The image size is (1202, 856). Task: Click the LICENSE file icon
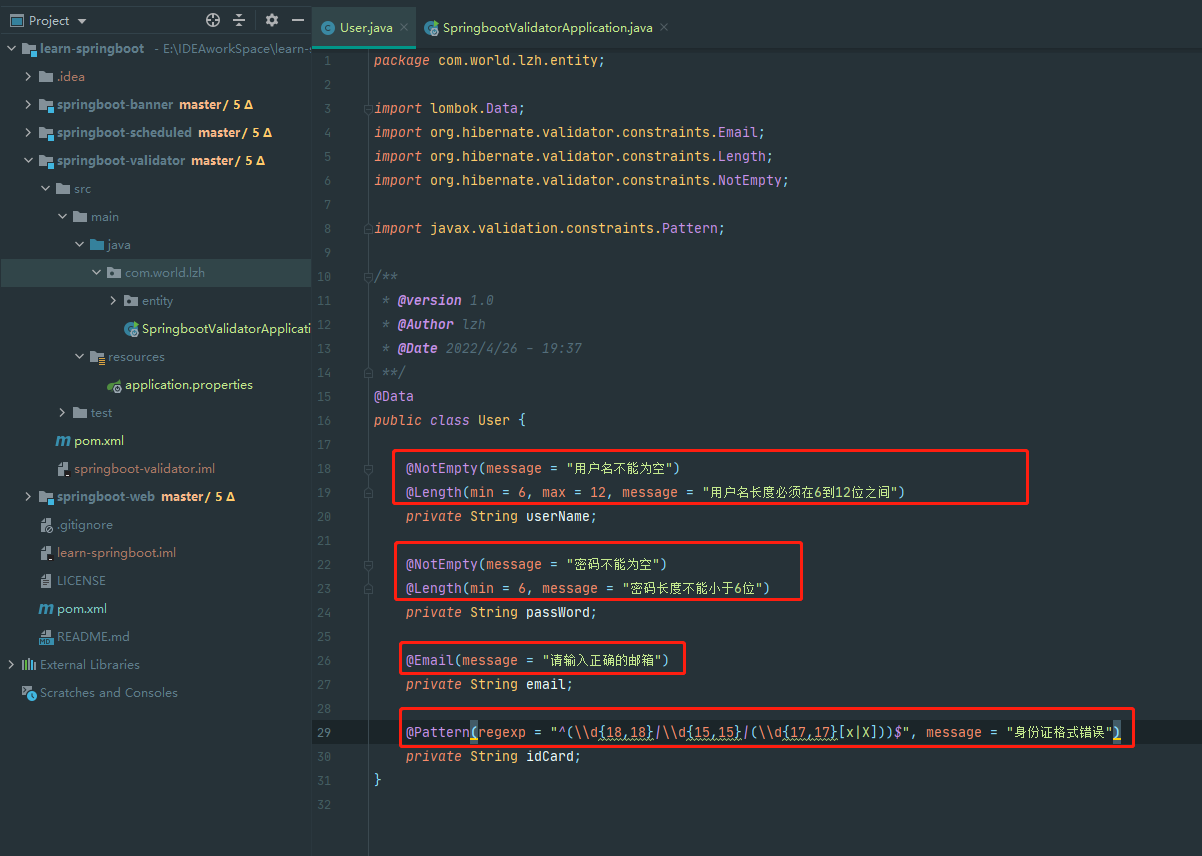pos(46,581)
